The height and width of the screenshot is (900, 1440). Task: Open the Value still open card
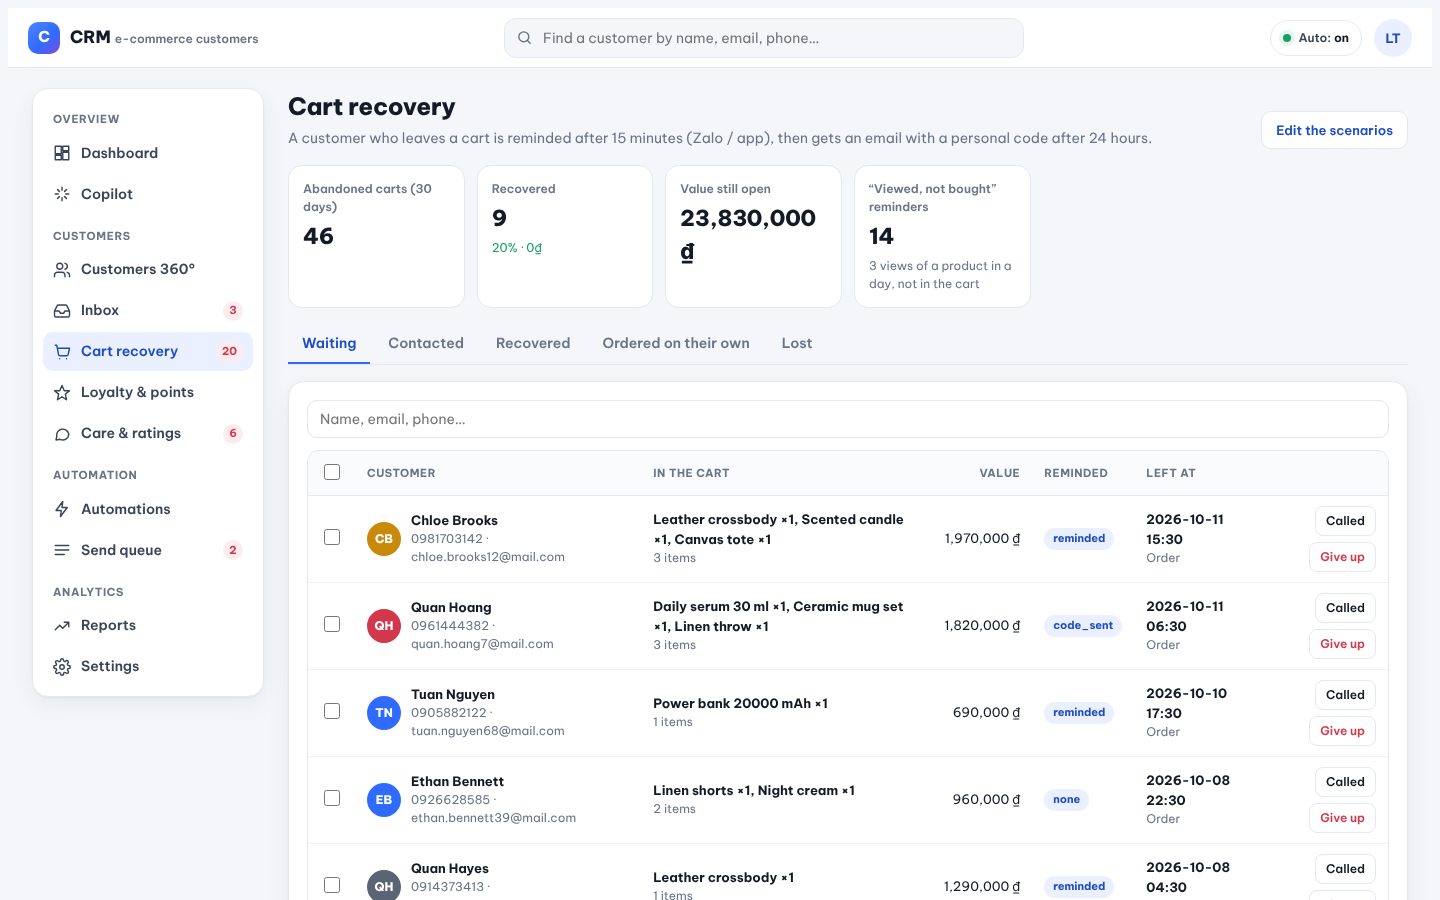[x=753, y=236]
